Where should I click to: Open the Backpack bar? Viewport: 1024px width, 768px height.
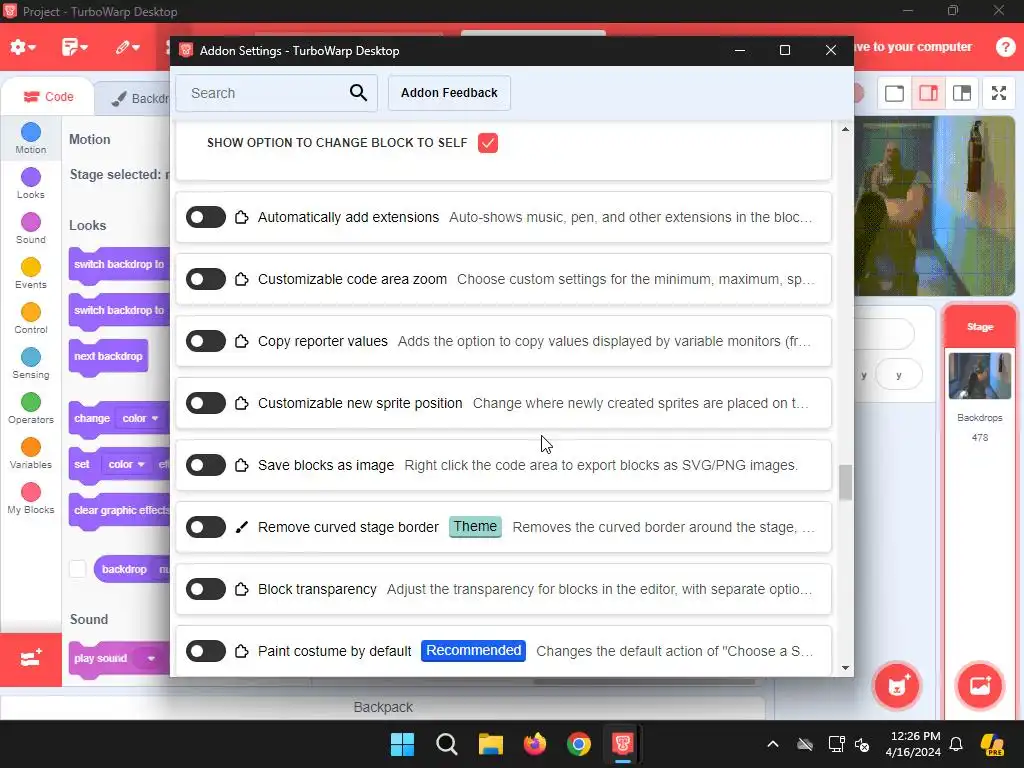click(383, 707)
